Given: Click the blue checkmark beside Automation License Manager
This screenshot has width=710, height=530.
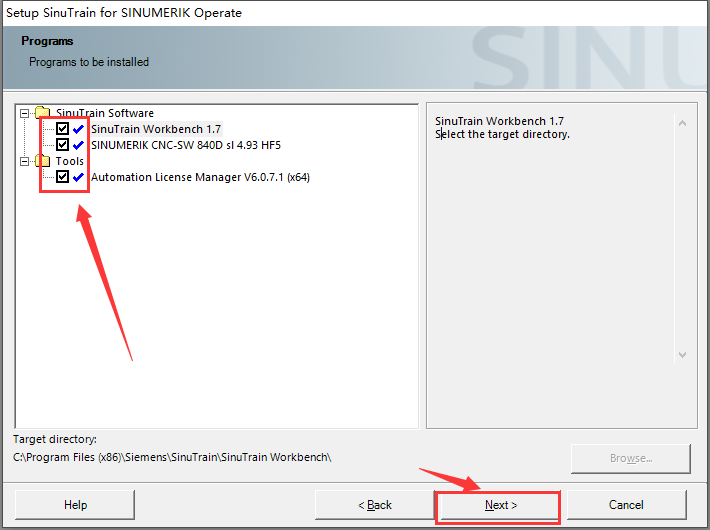Looking at the screenshot, I should pos(78,177).
